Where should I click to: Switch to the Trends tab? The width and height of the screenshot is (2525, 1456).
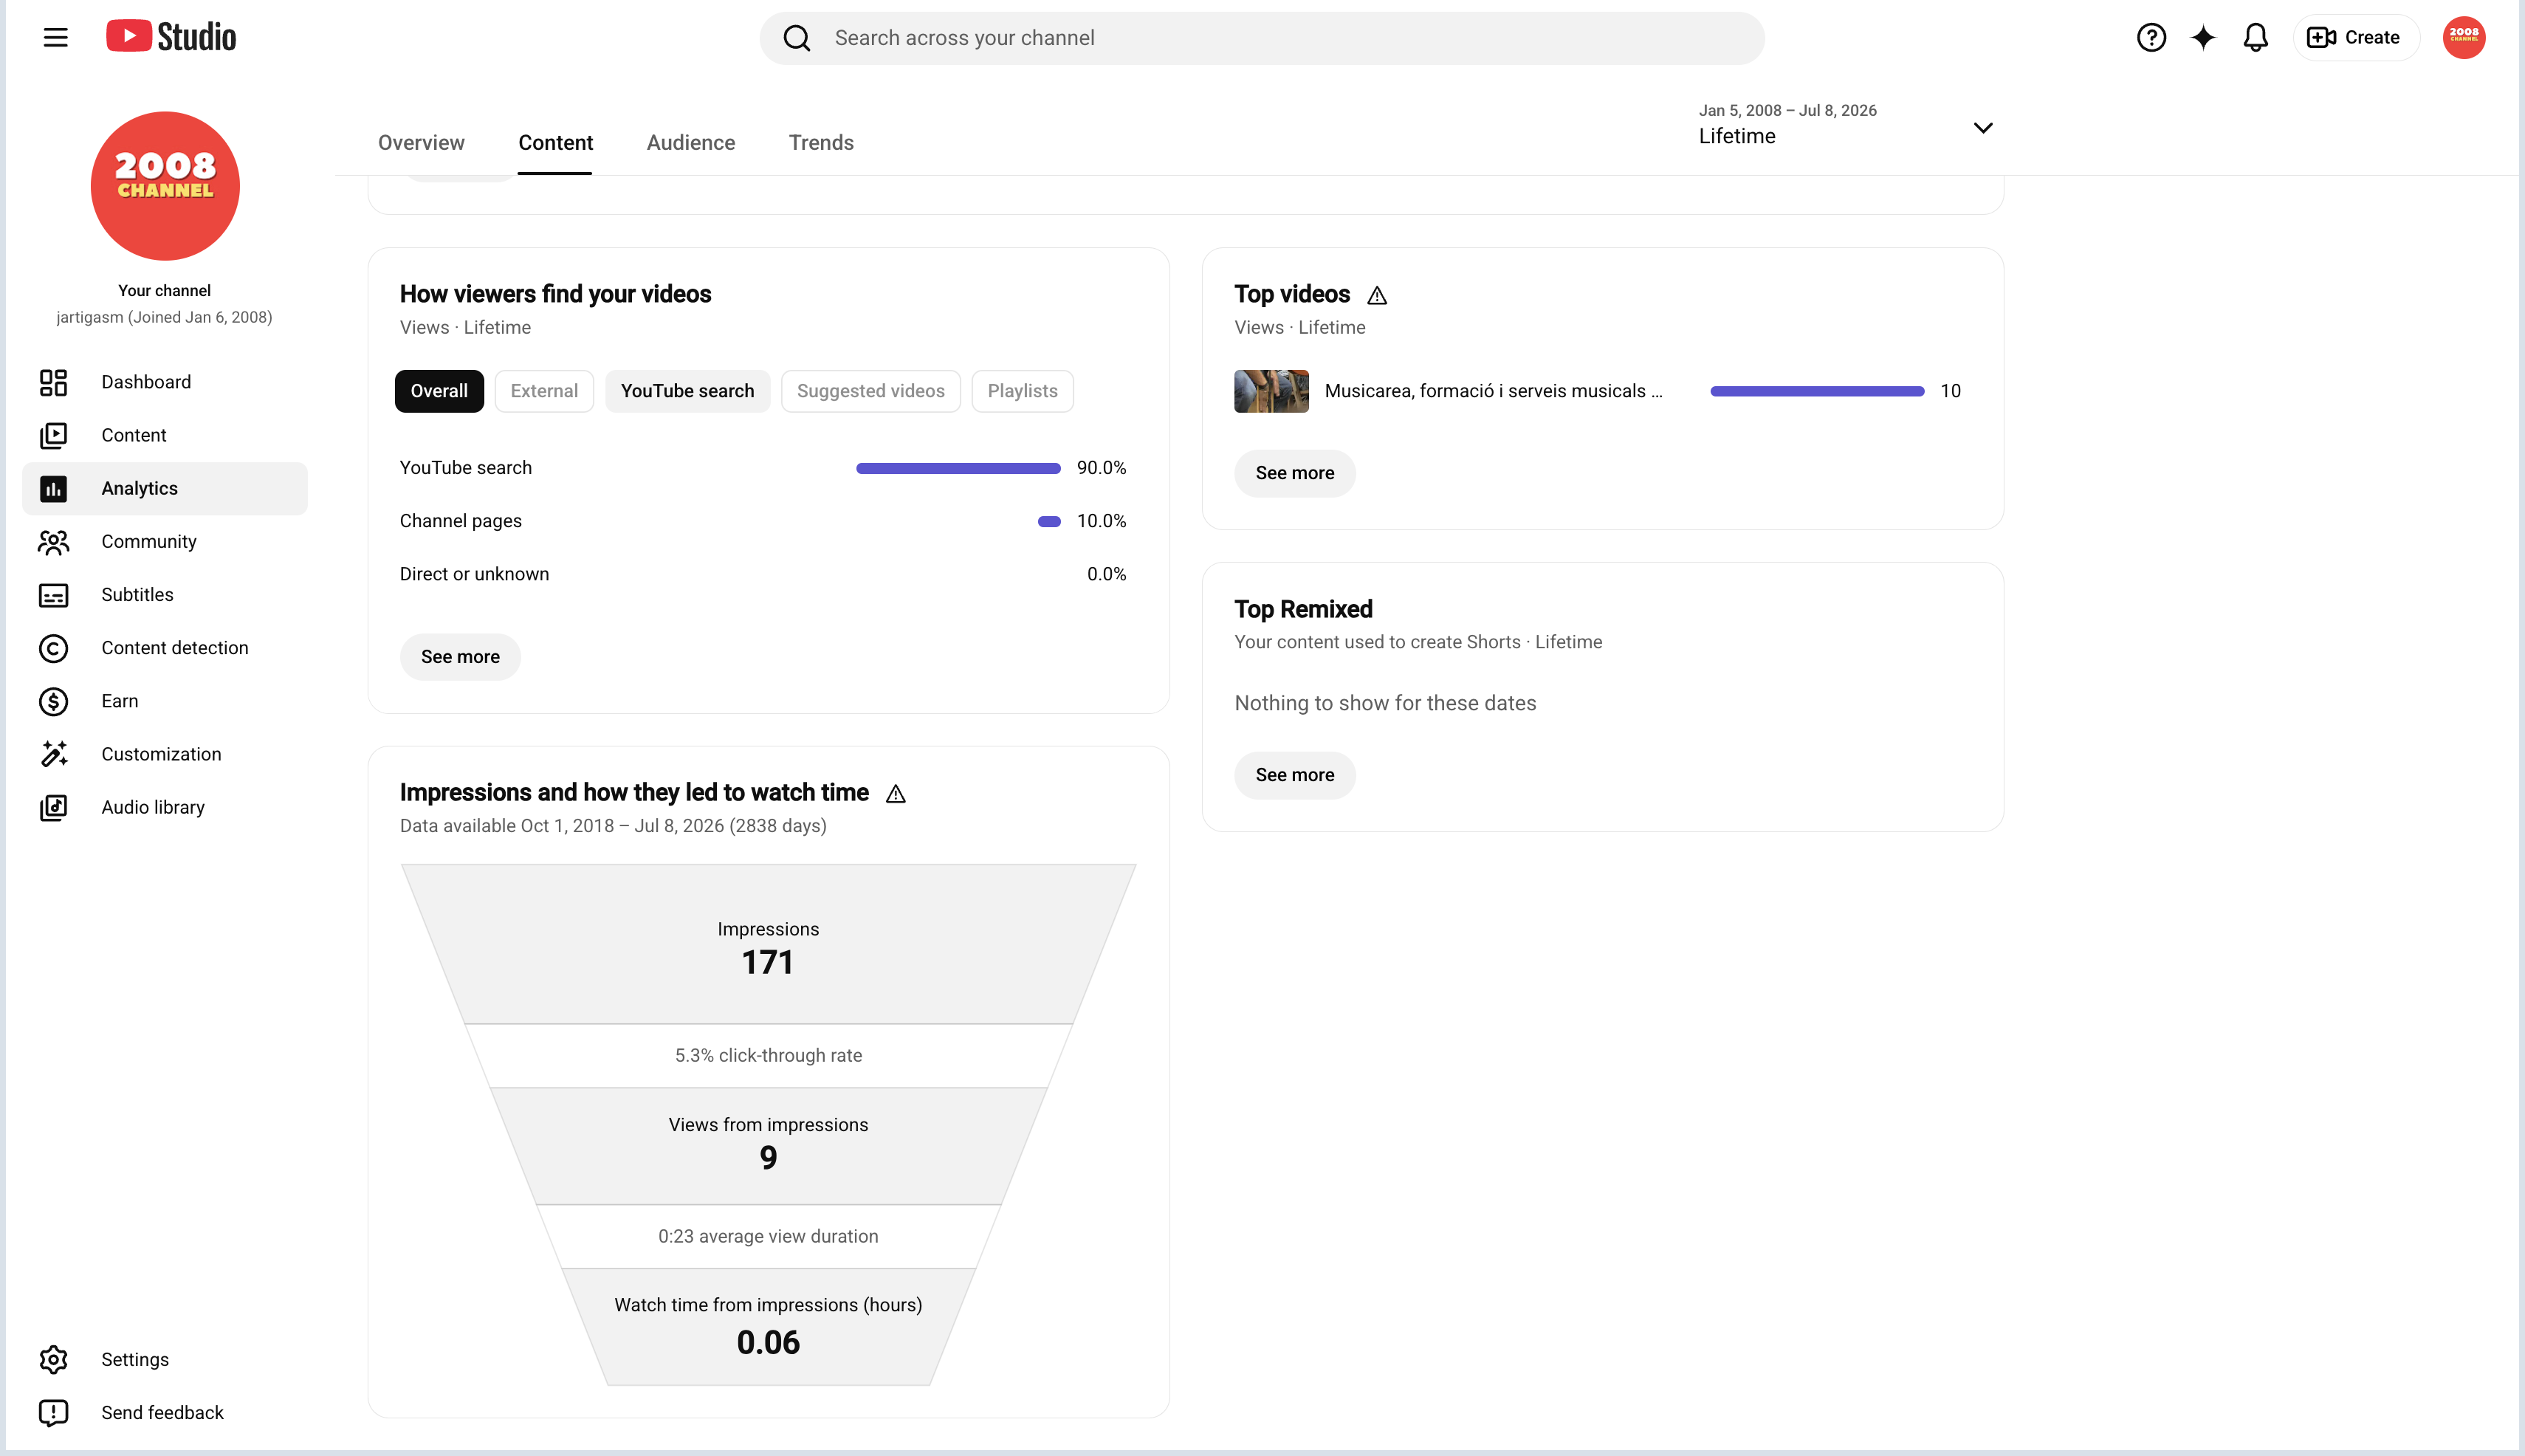(x=821, y=142)
